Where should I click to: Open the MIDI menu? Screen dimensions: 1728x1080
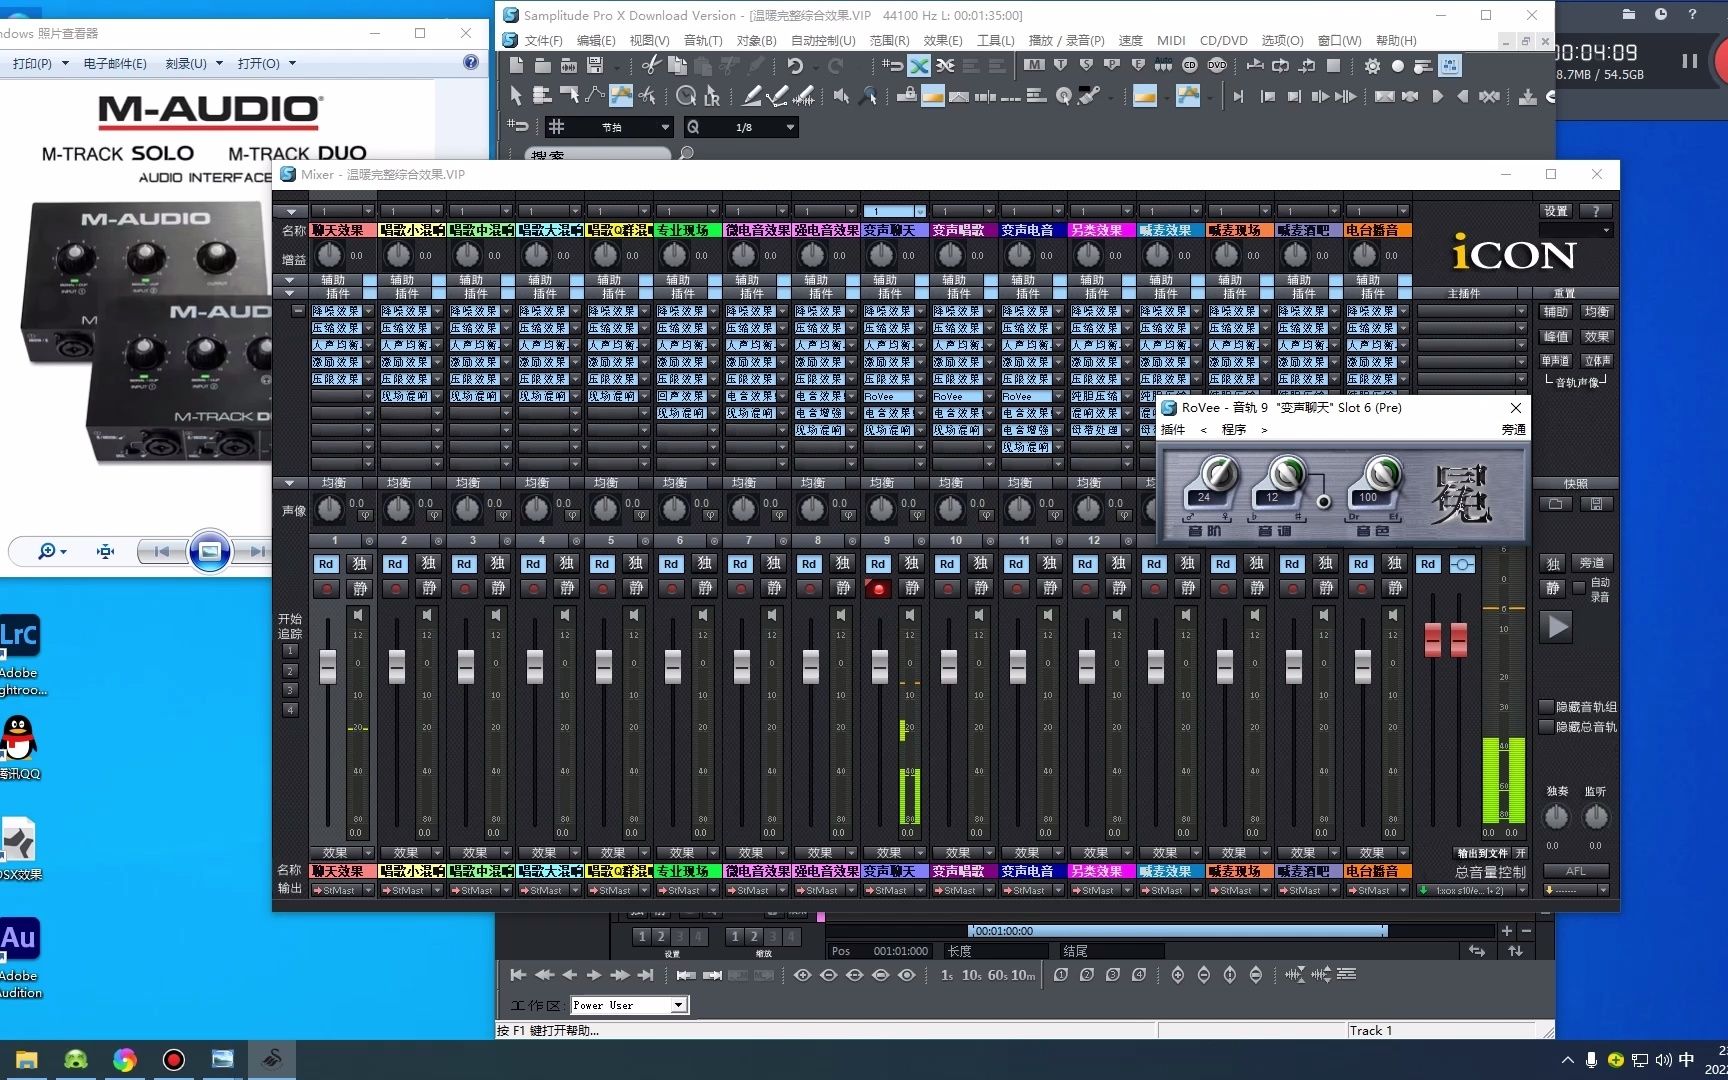click(1170, 41)
